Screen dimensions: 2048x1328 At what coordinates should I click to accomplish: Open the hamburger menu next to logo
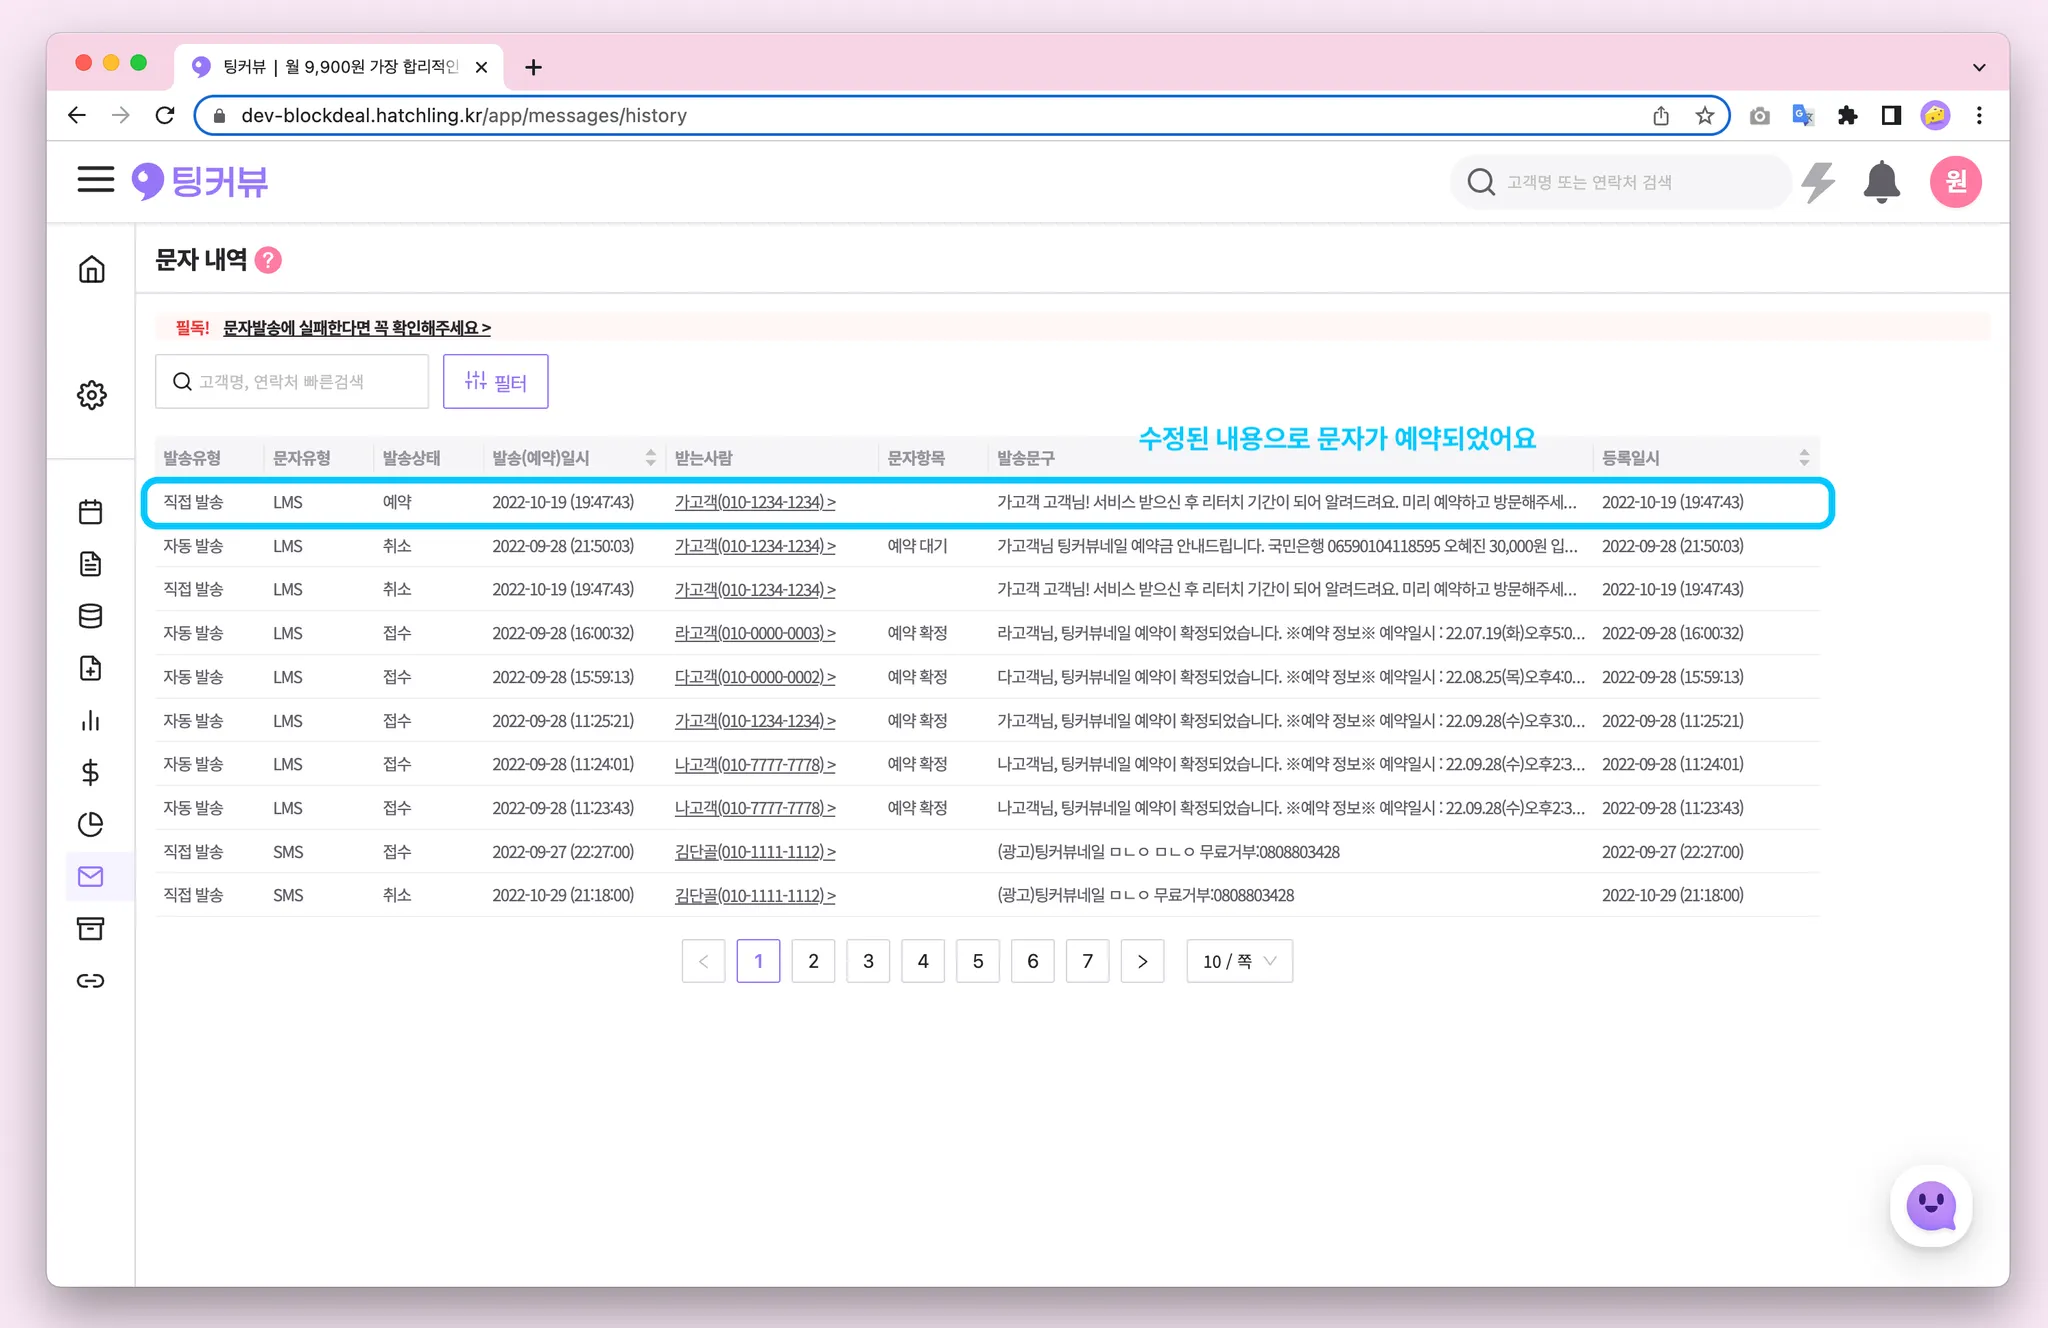point(96,180)
